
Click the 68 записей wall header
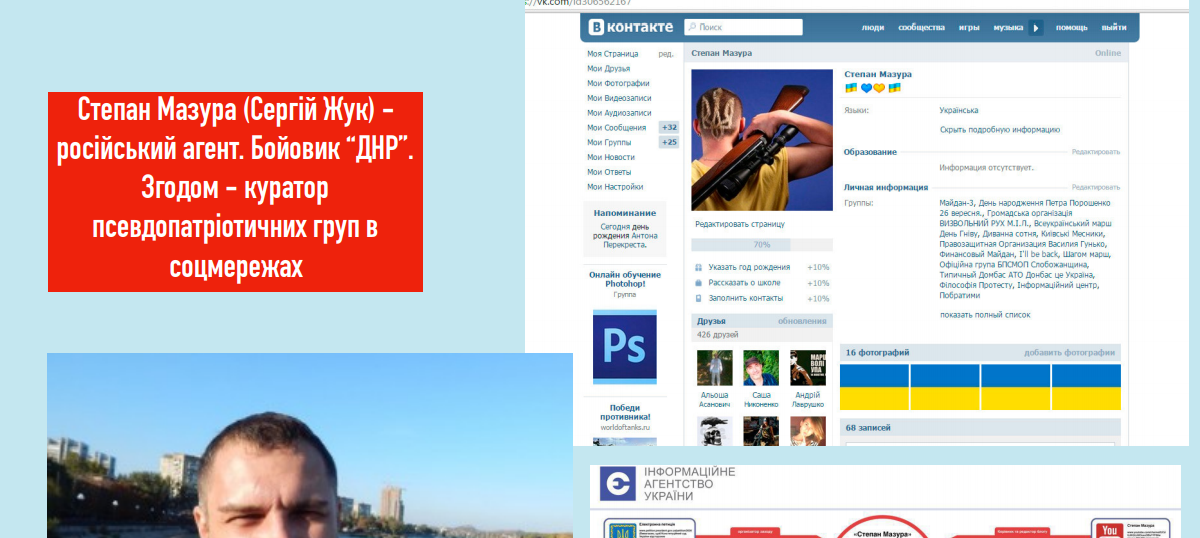coord(868,427)
